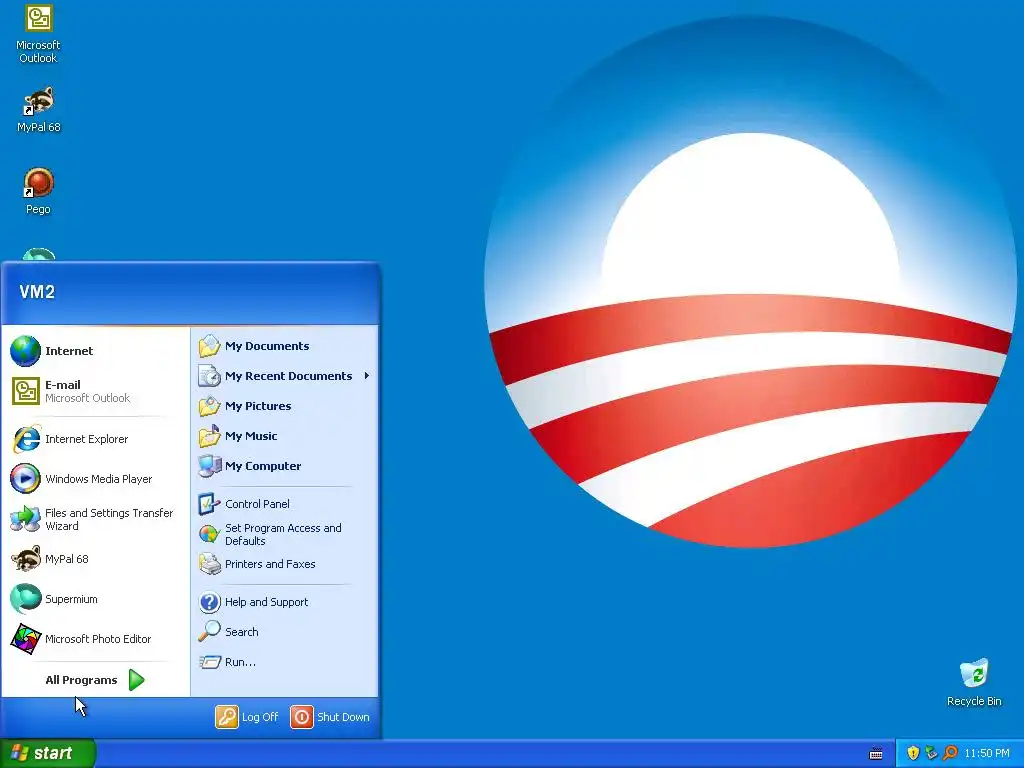Open Help and Support
Image resolution: width=1024 pixels, height=768 pixels.
click(x=285, y=602)
